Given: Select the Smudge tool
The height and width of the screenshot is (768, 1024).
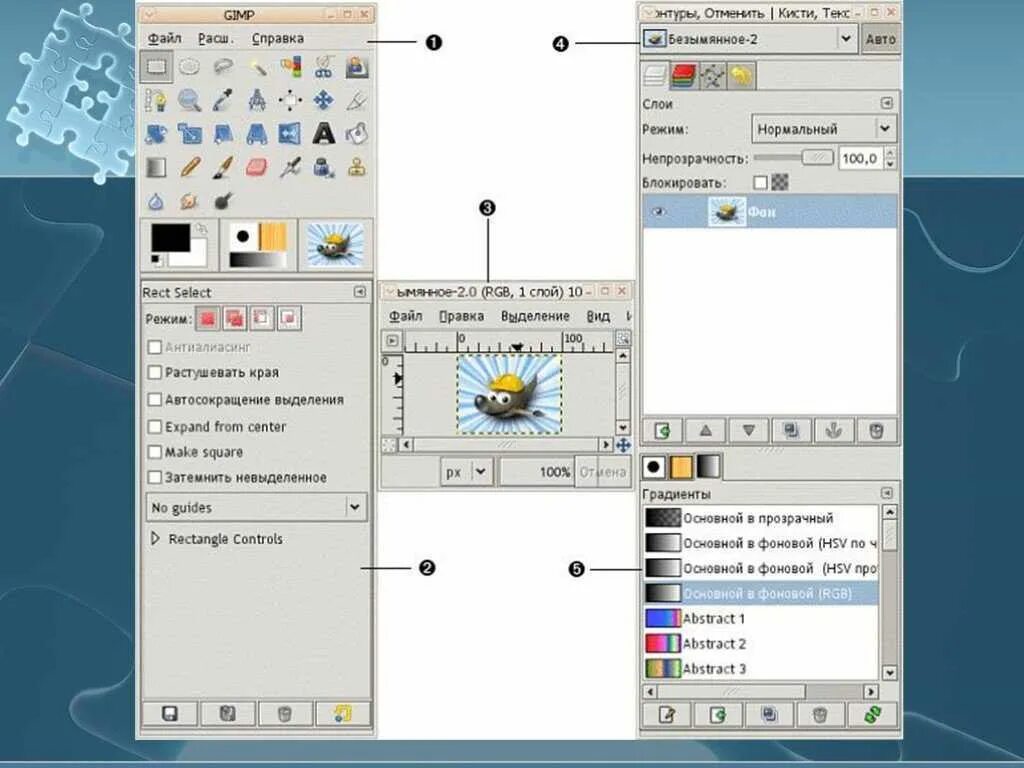Looking at the screenshot, I should point(189,201).
